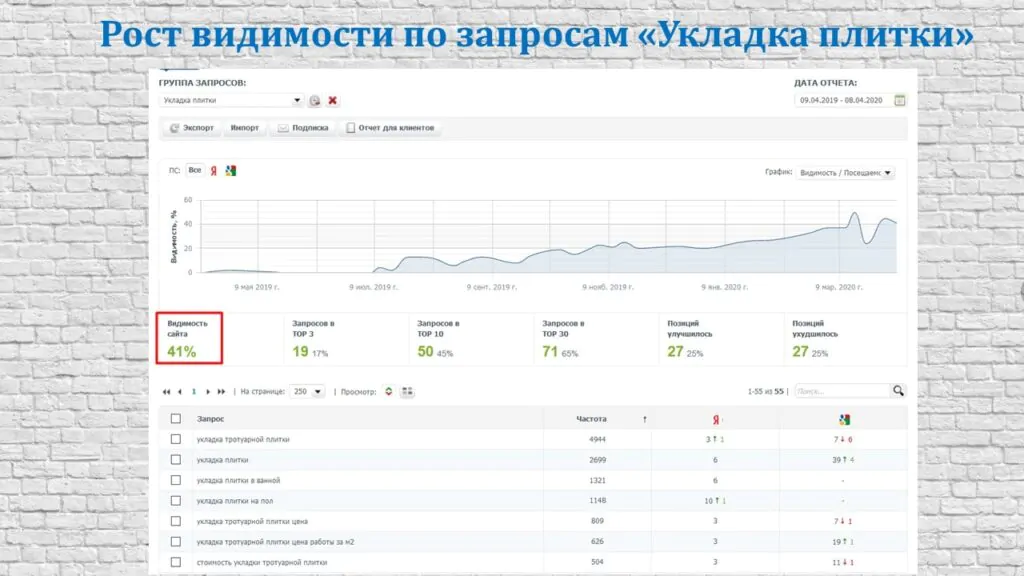The width and height of the screenshot is (1024, 576).
Task: Click the Частота column header
Action: click(592, 419)
